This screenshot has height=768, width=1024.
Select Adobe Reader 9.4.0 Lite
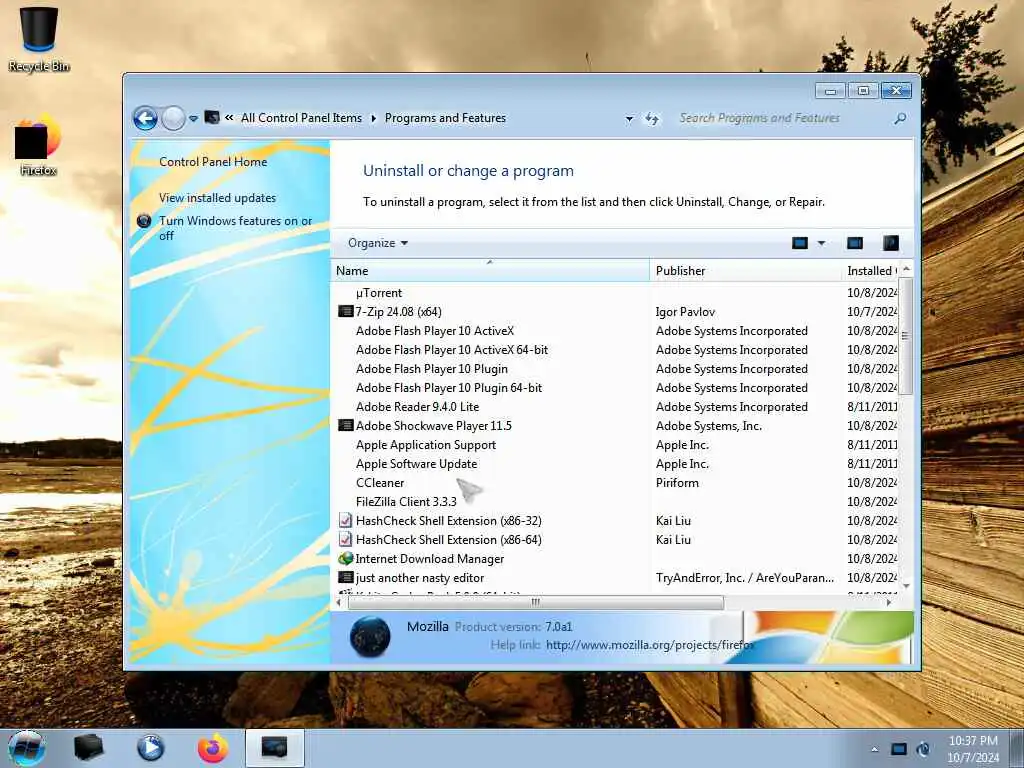(x=417, y=407)
